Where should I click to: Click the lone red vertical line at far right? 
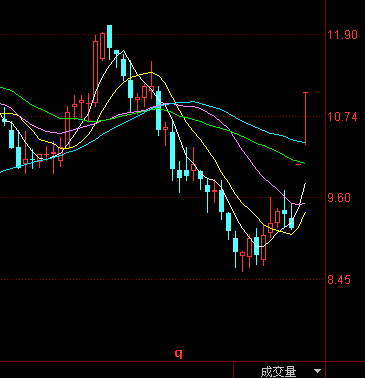click(x=305, y=118)
